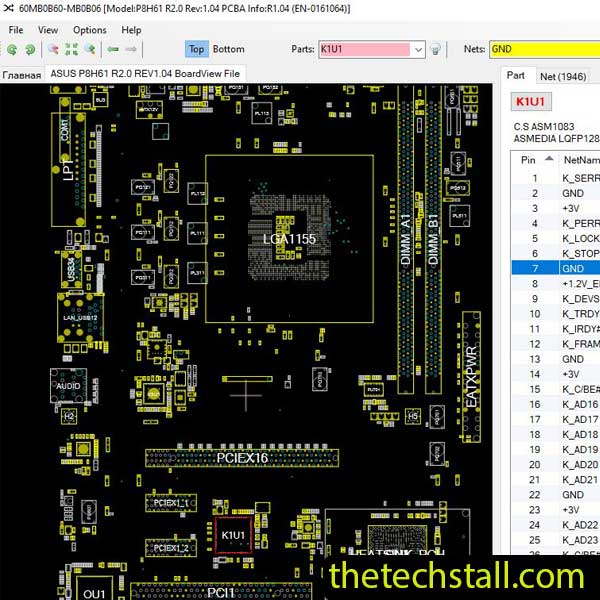Click the app icon in the title bar
The image size is (600, 600).
8,8
